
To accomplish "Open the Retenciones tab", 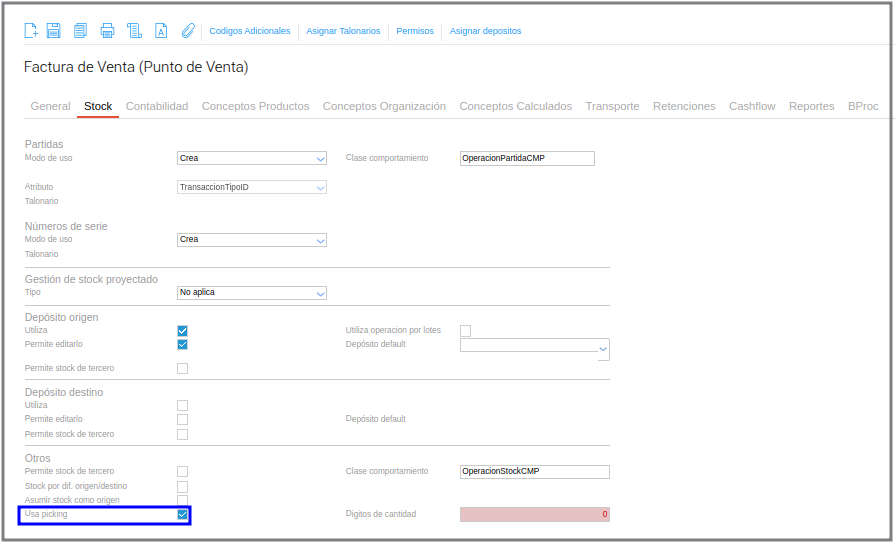I will (x=684, y=106).
